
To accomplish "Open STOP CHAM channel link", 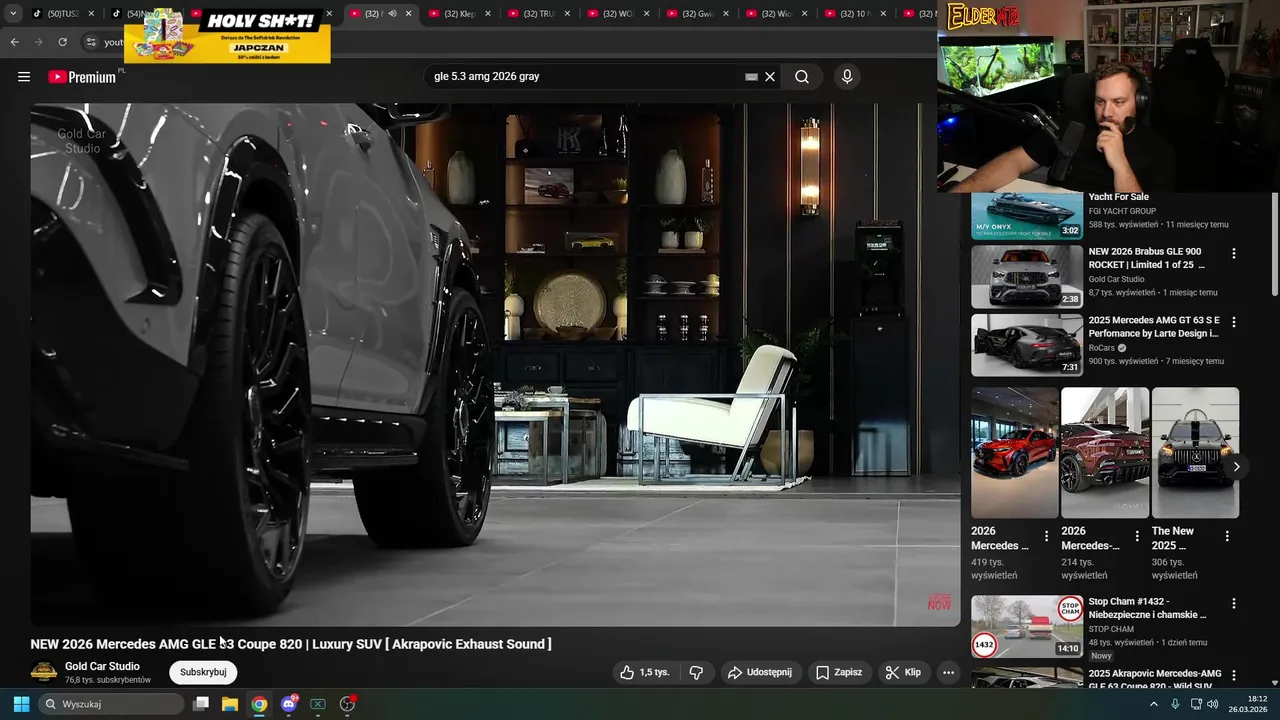I will 1111,629.
